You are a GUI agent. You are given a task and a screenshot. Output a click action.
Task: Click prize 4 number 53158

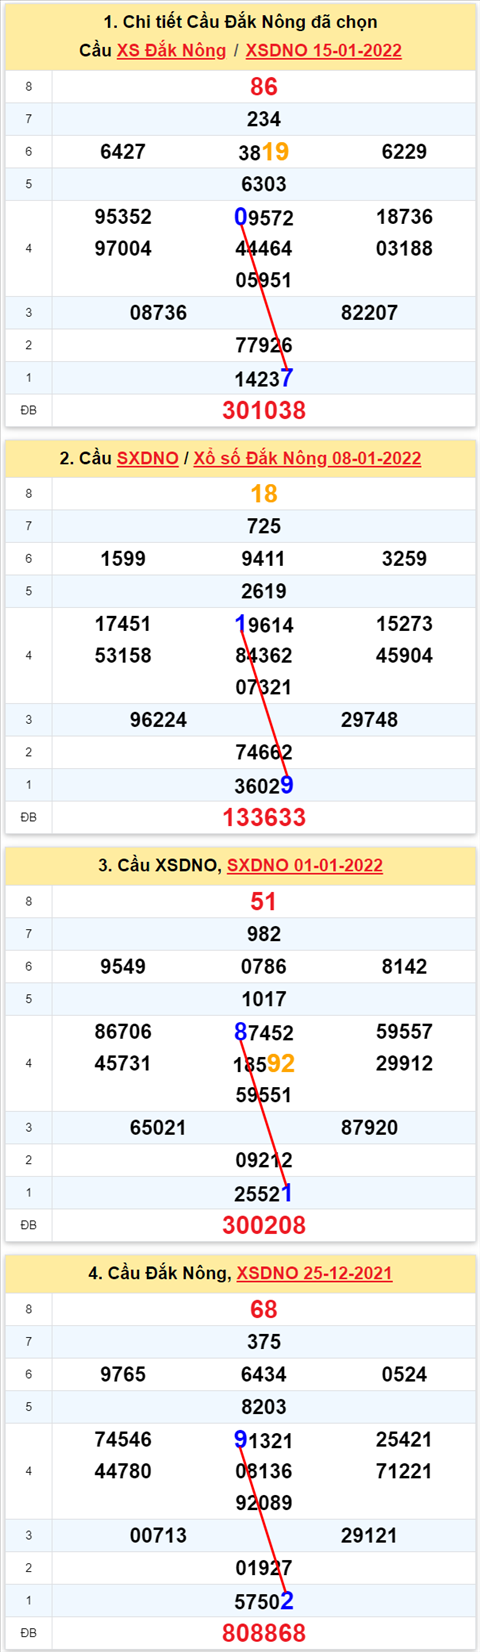(x=123, y=656)
